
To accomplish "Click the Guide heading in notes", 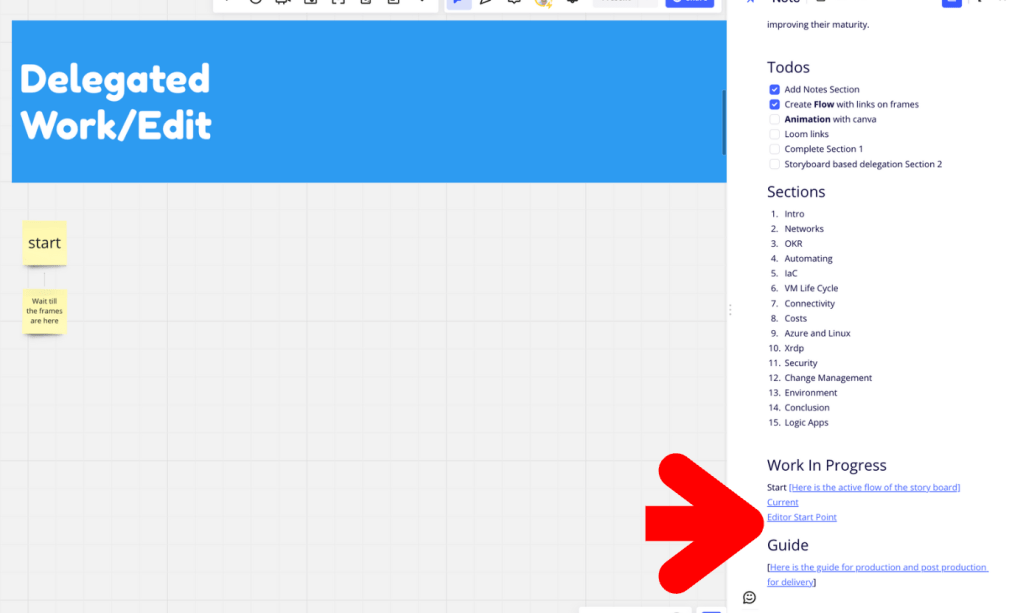I will [x=787, y=545].
